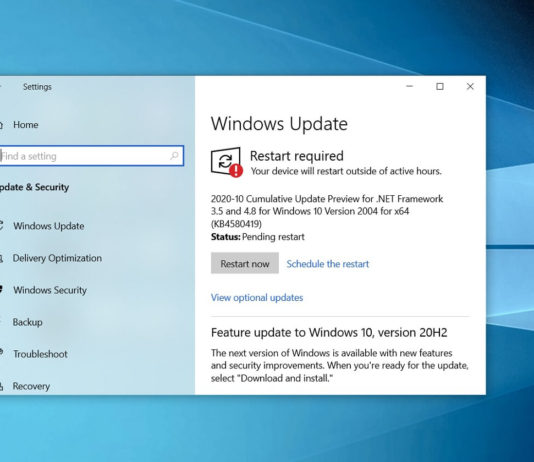Open Troubleshoot settings page
The height and width of the screenshot is (462, 534).
tap(40, 354)
